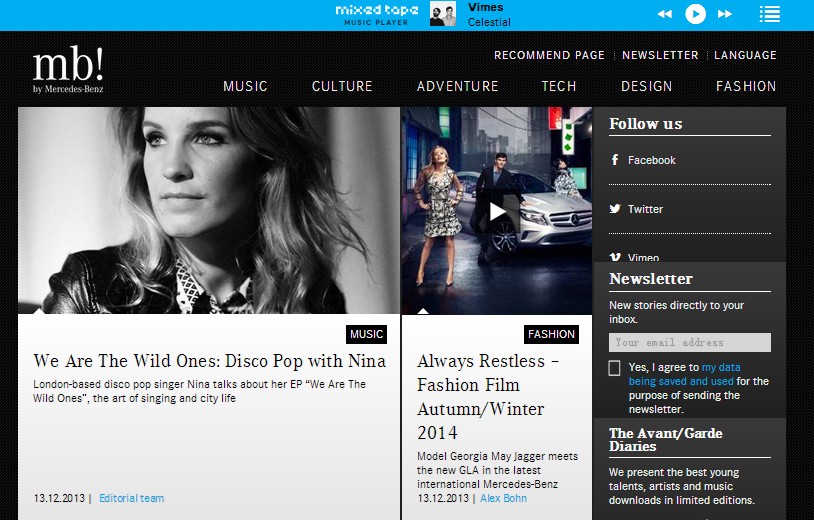The height and width of the screenshot is (520, 814).
Task: Go to the Tech section
Action: pos(559,86)
